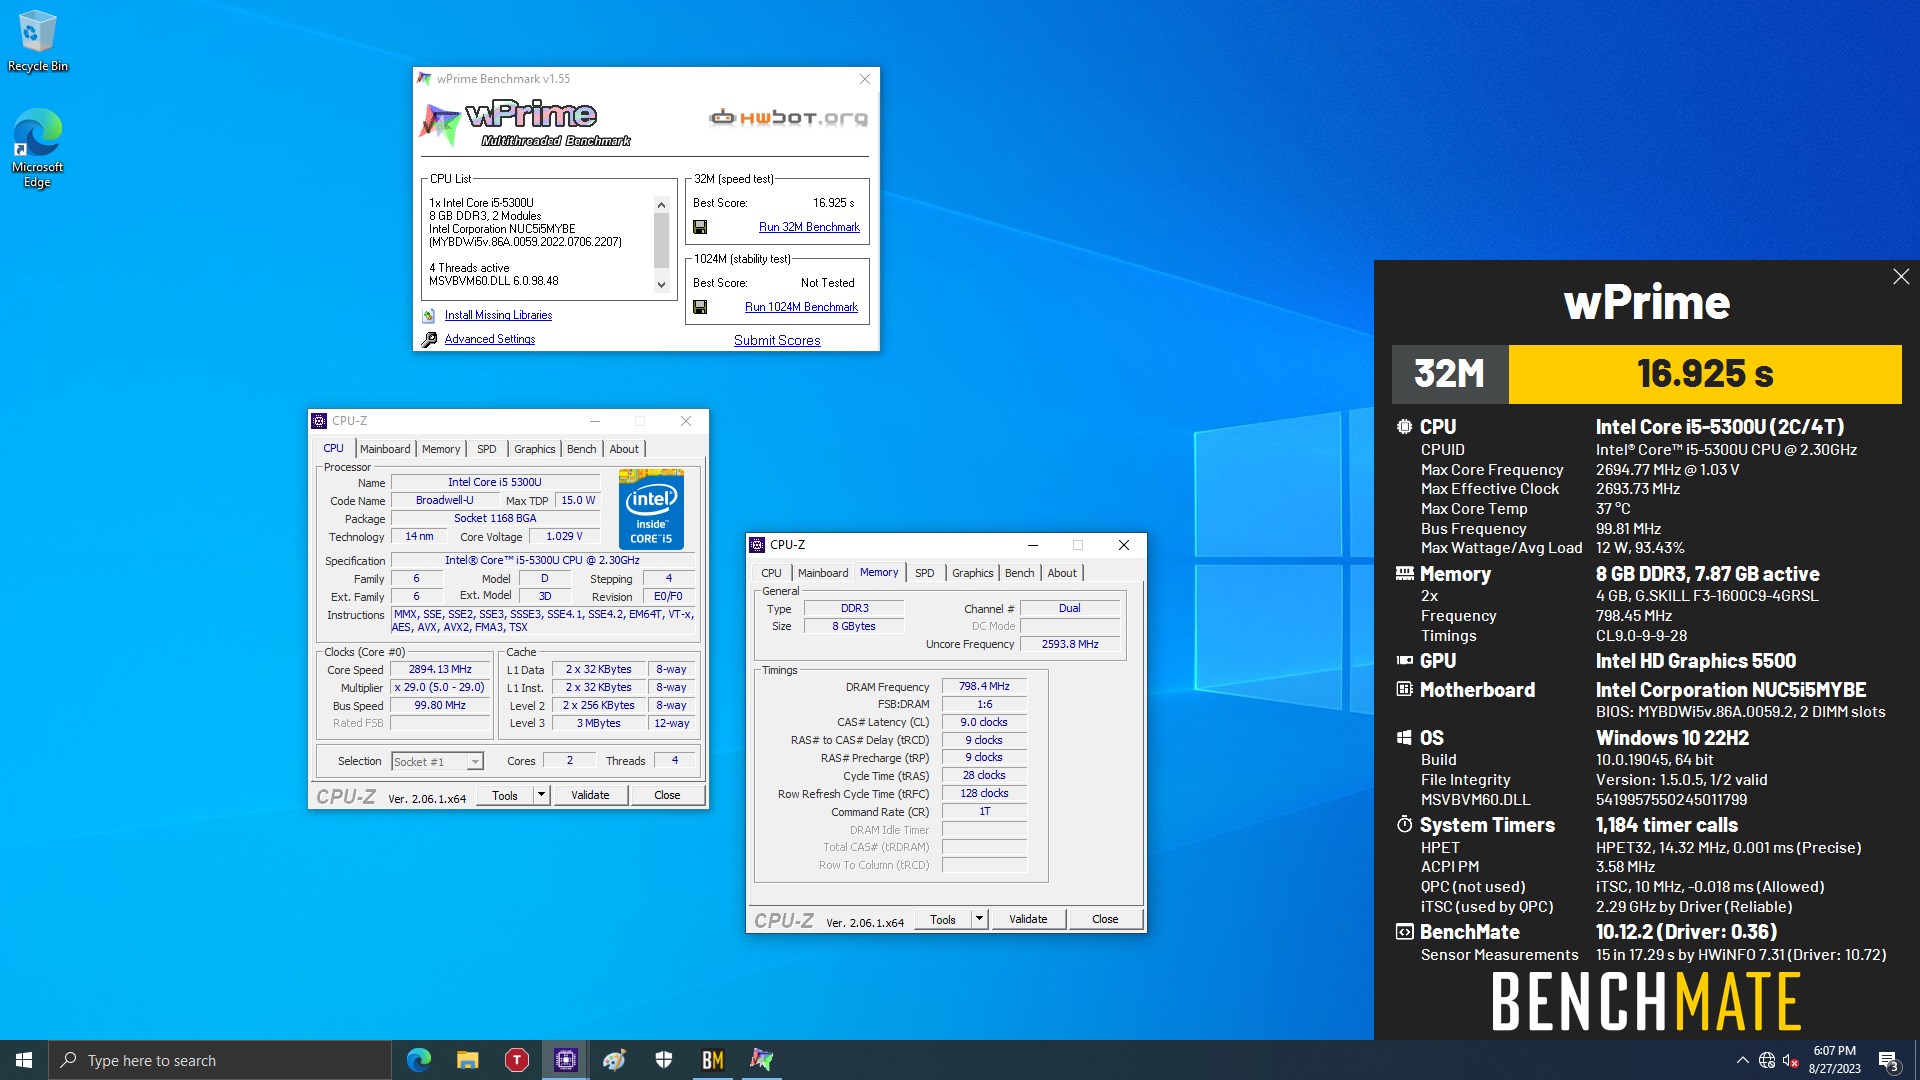Image resolution: width=1920 pixels, height=1080 pixels.
Task: Open Tools dropdown arrow in CPU-Z Memory window
Action: click(x=979, y=919)
